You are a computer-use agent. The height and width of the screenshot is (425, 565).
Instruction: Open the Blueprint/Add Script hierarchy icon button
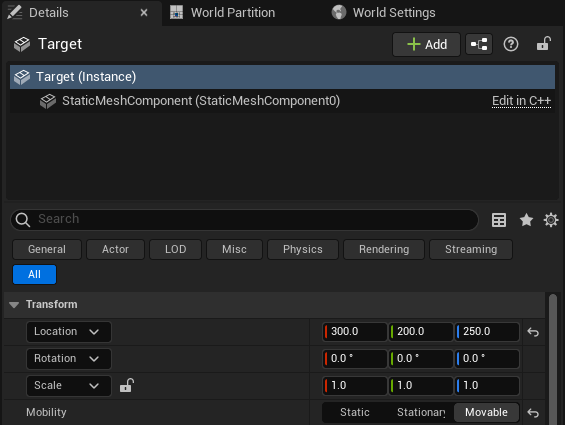479,44
